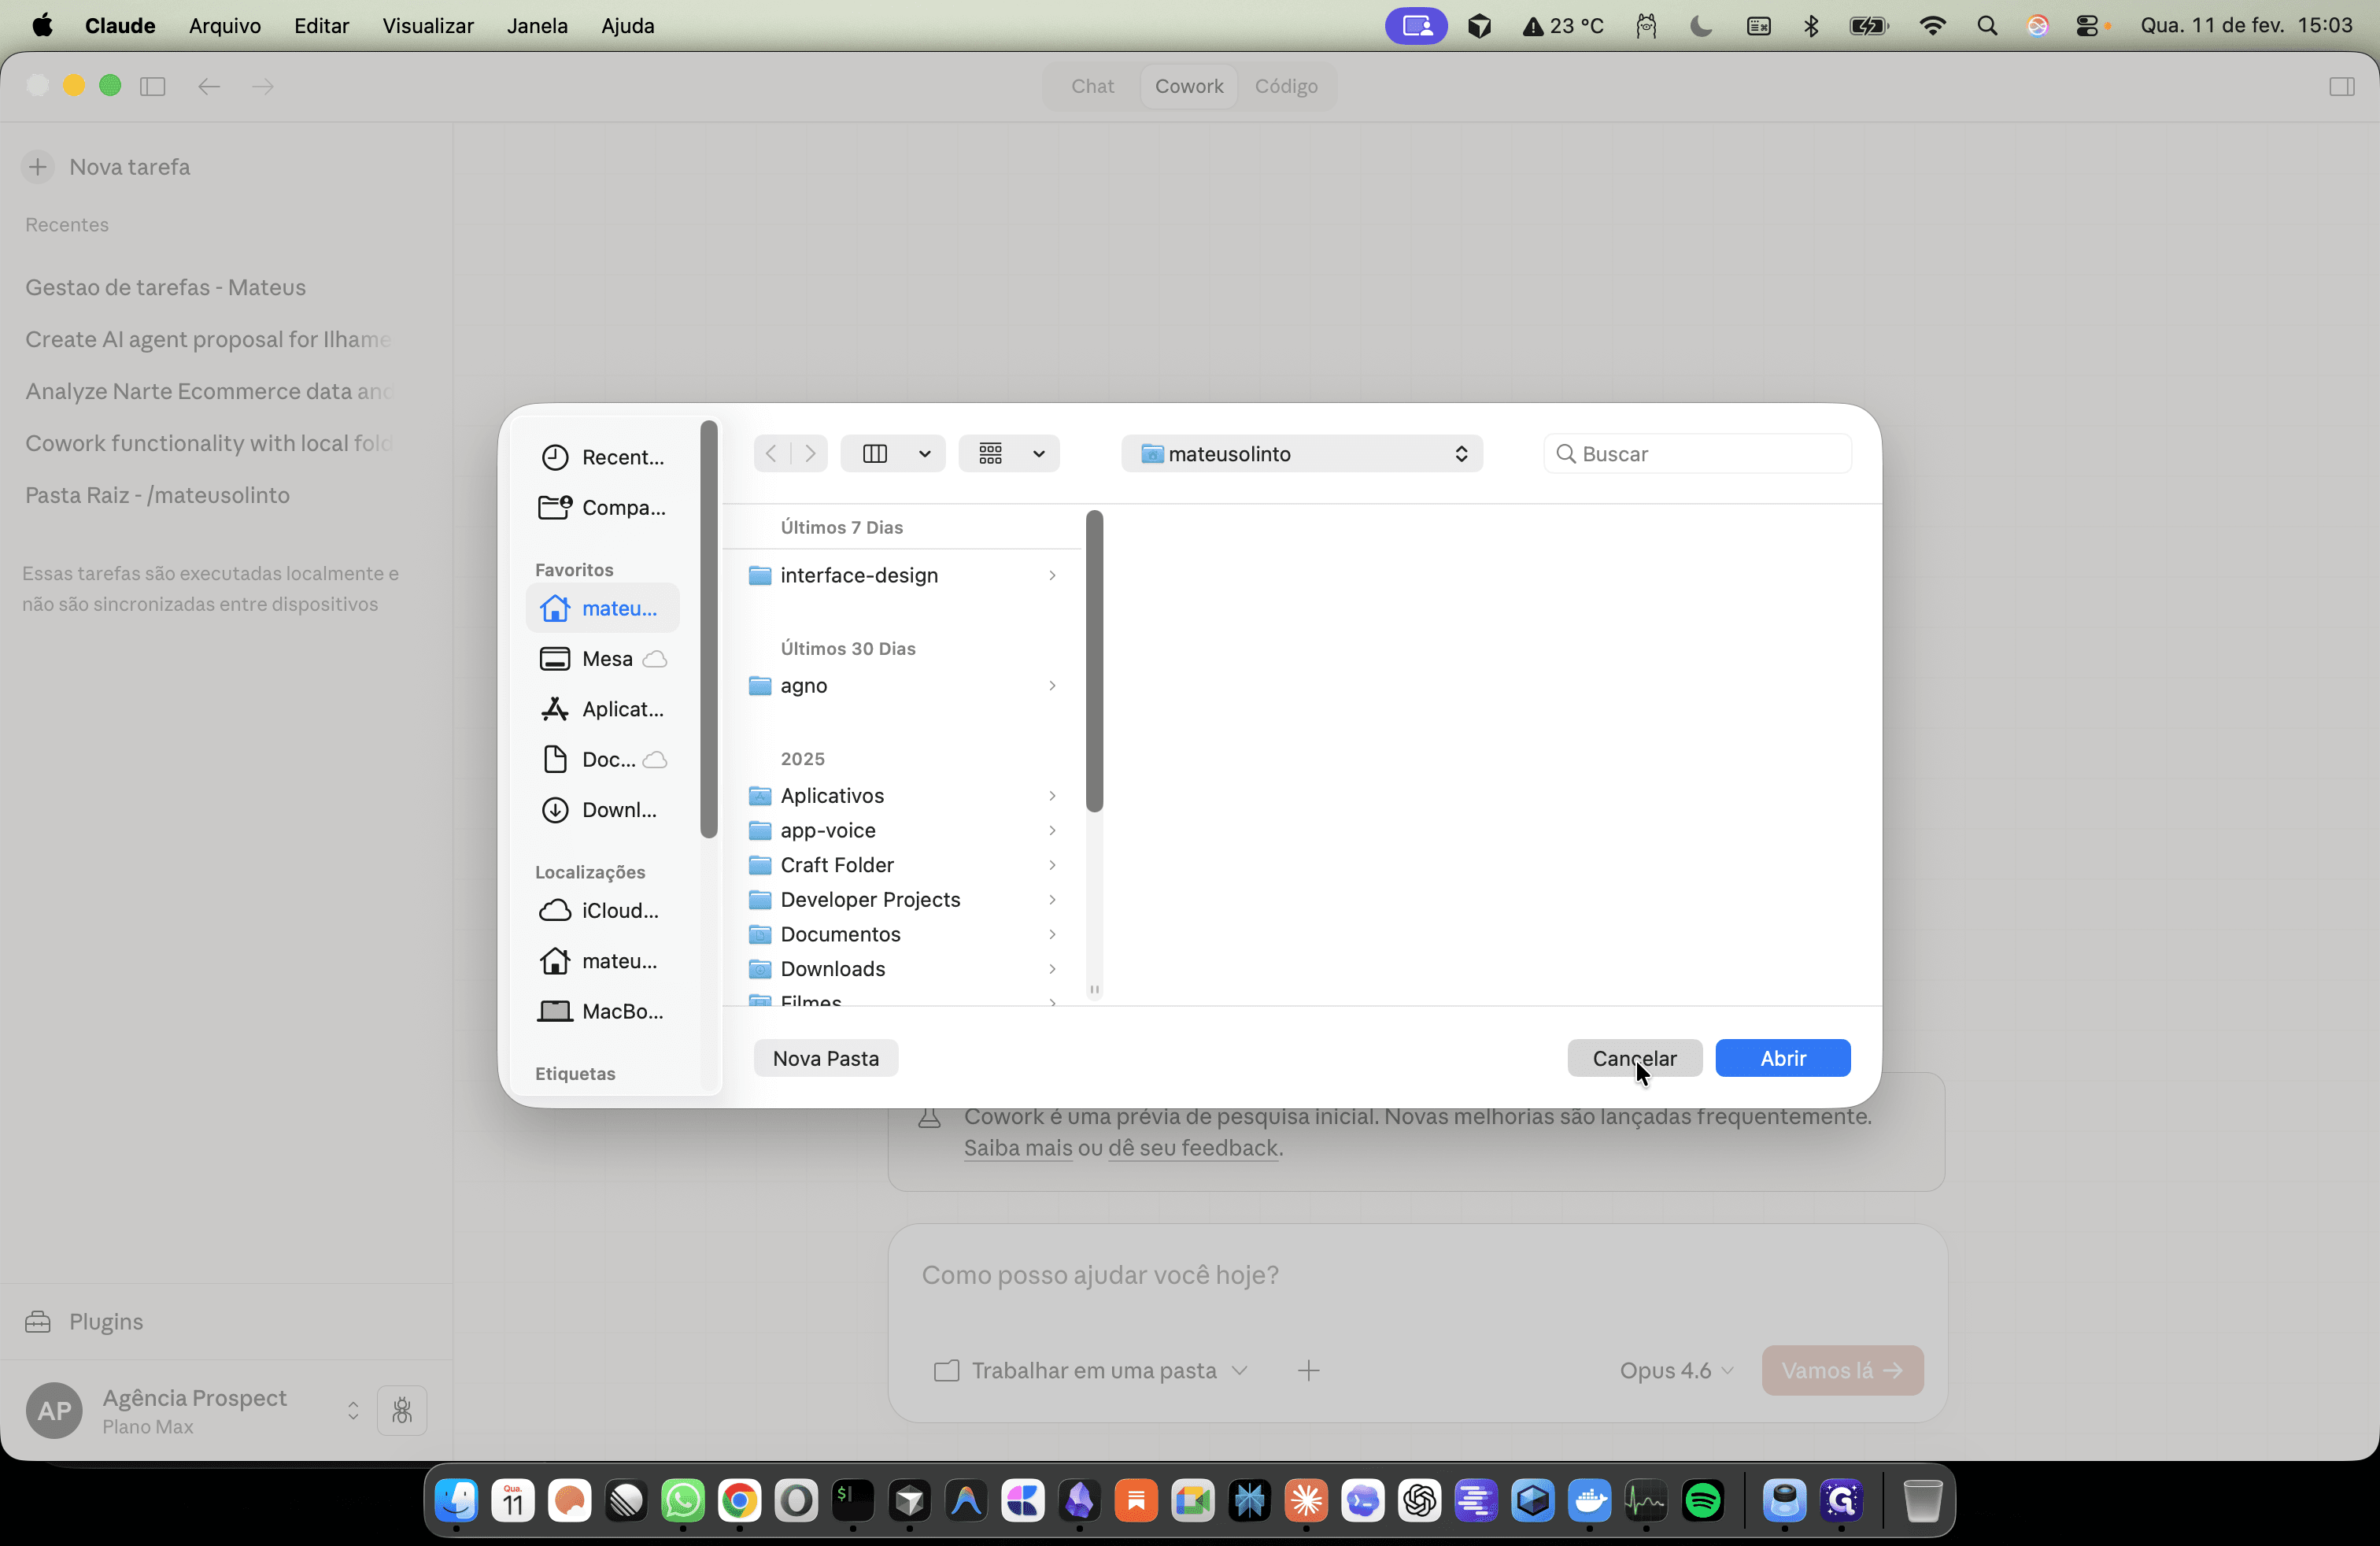Expand the Trabalhar em uma pasta dropdown
Screen dimensions: 2380x1546
[x=1090, y=1370]
